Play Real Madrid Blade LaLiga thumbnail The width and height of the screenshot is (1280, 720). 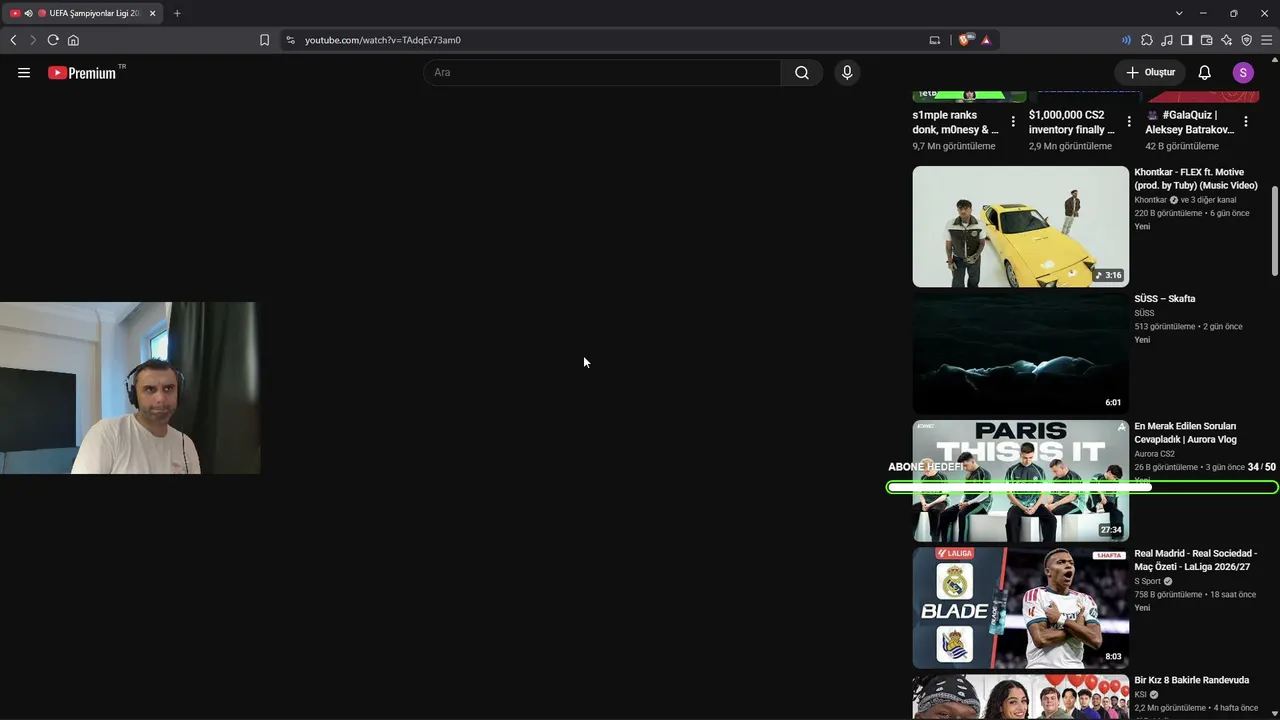(x=1020, y=608)
